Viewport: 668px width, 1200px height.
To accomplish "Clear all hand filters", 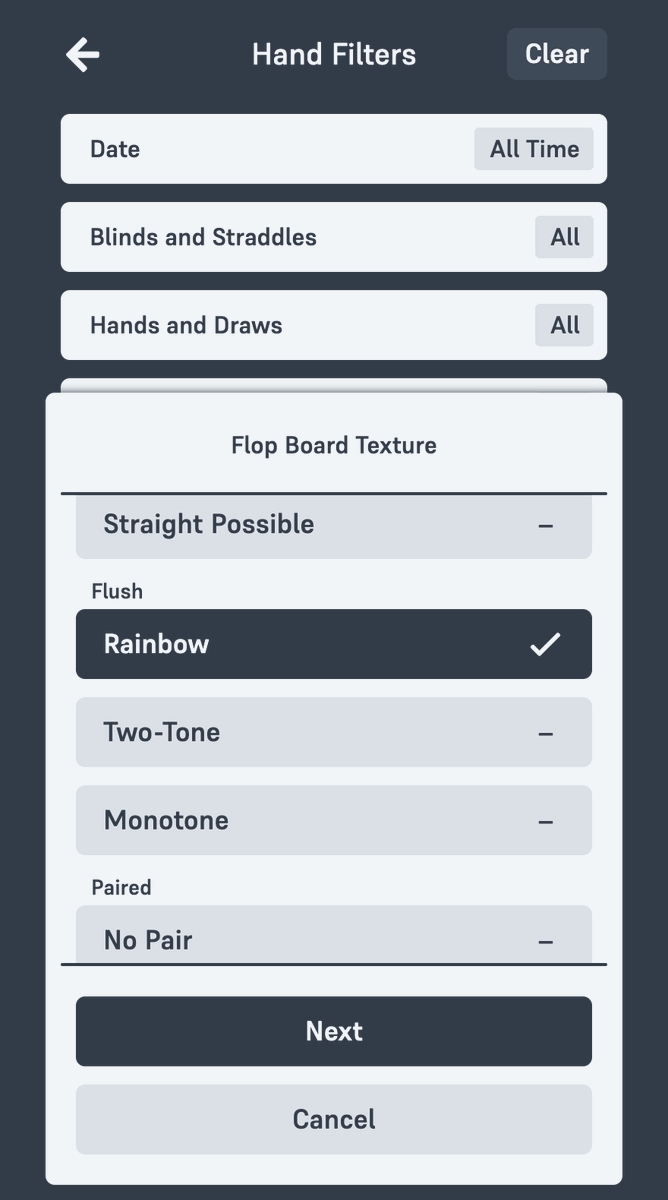I will tap(557, 54).
